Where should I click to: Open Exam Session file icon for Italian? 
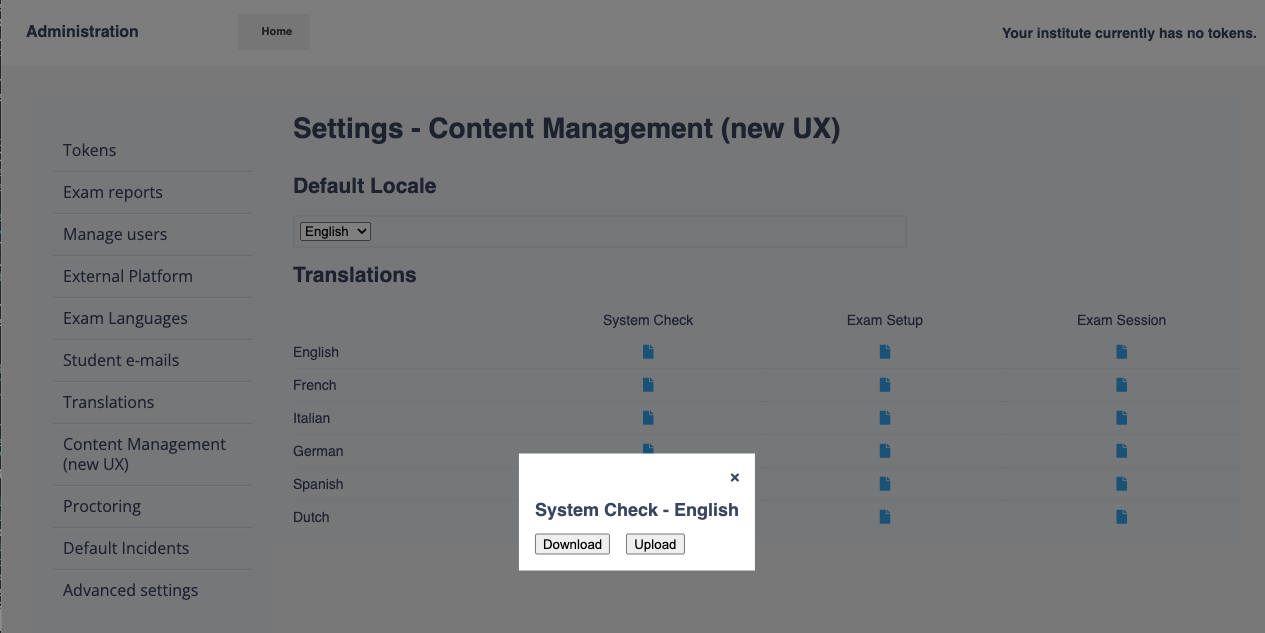pyautogui.click(x=1122, y=418)
